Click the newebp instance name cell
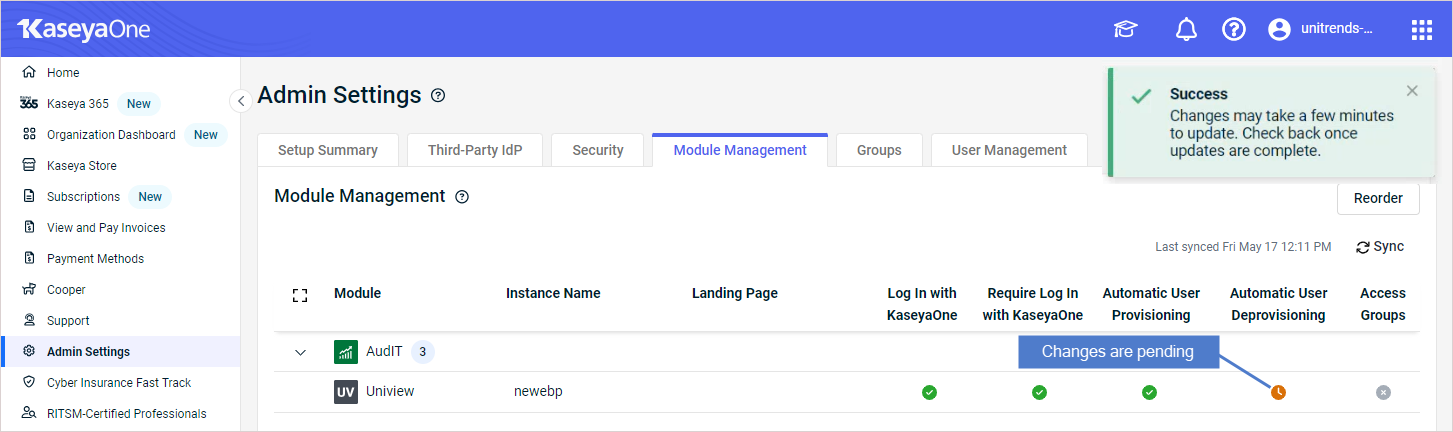 click(x=538, y=392)
